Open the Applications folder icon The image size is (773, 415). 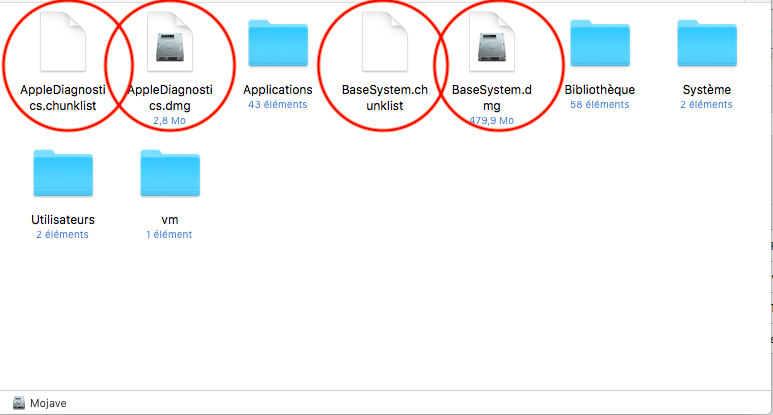click(278, 43)
